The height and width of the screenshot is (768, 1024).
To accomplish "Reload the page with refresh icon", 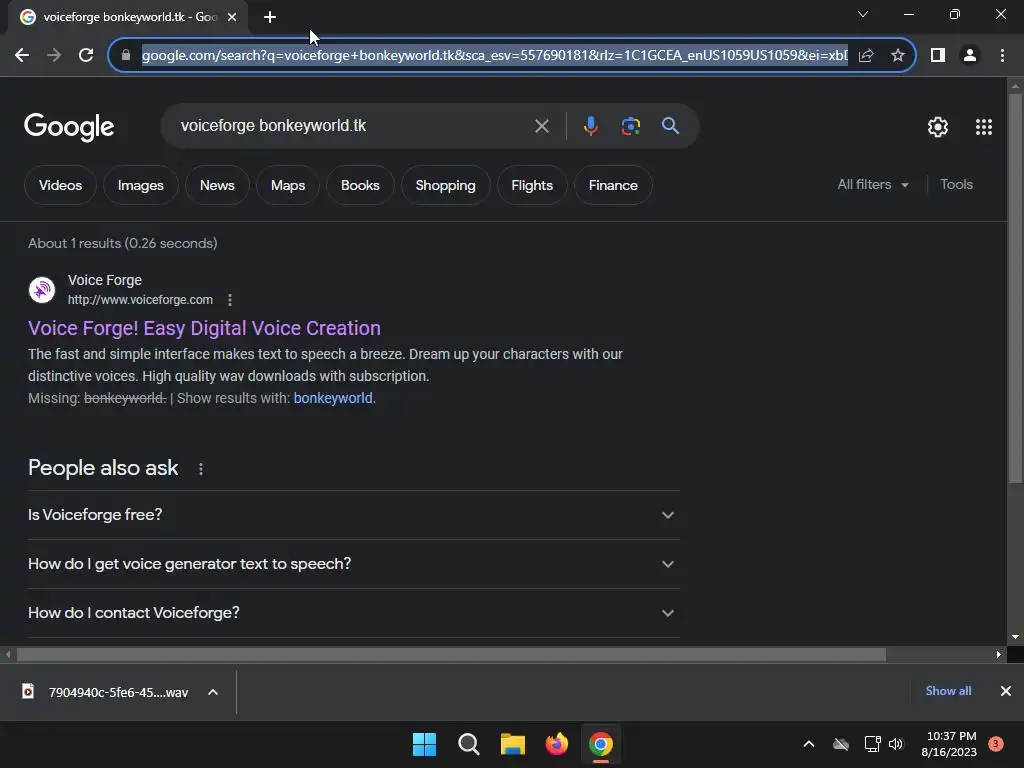I will (86, 56).
